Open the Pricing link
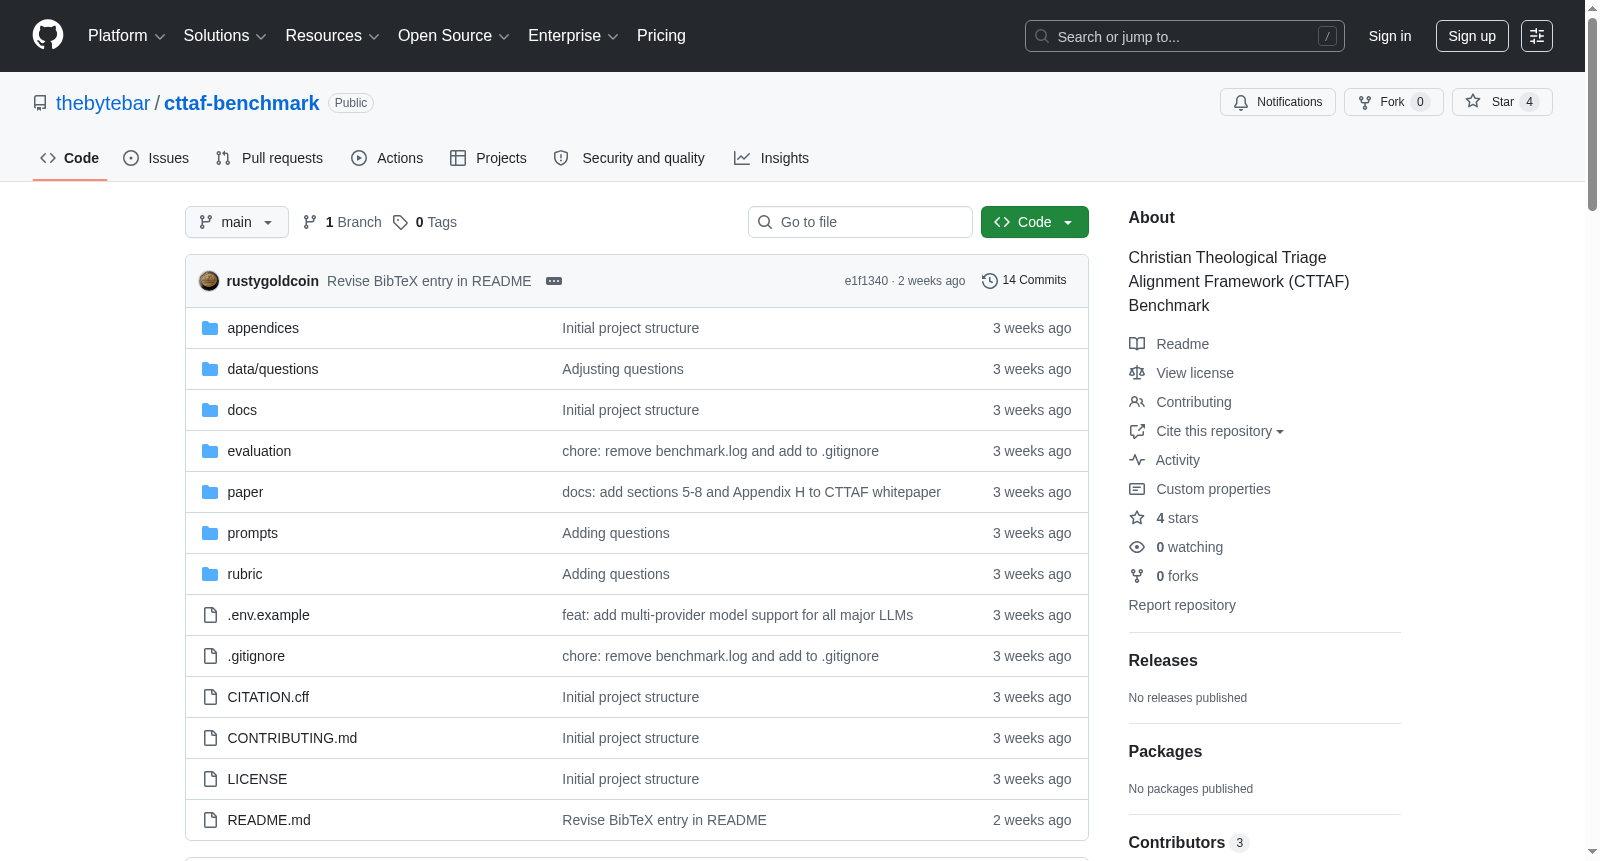 (x=661, y=36)
